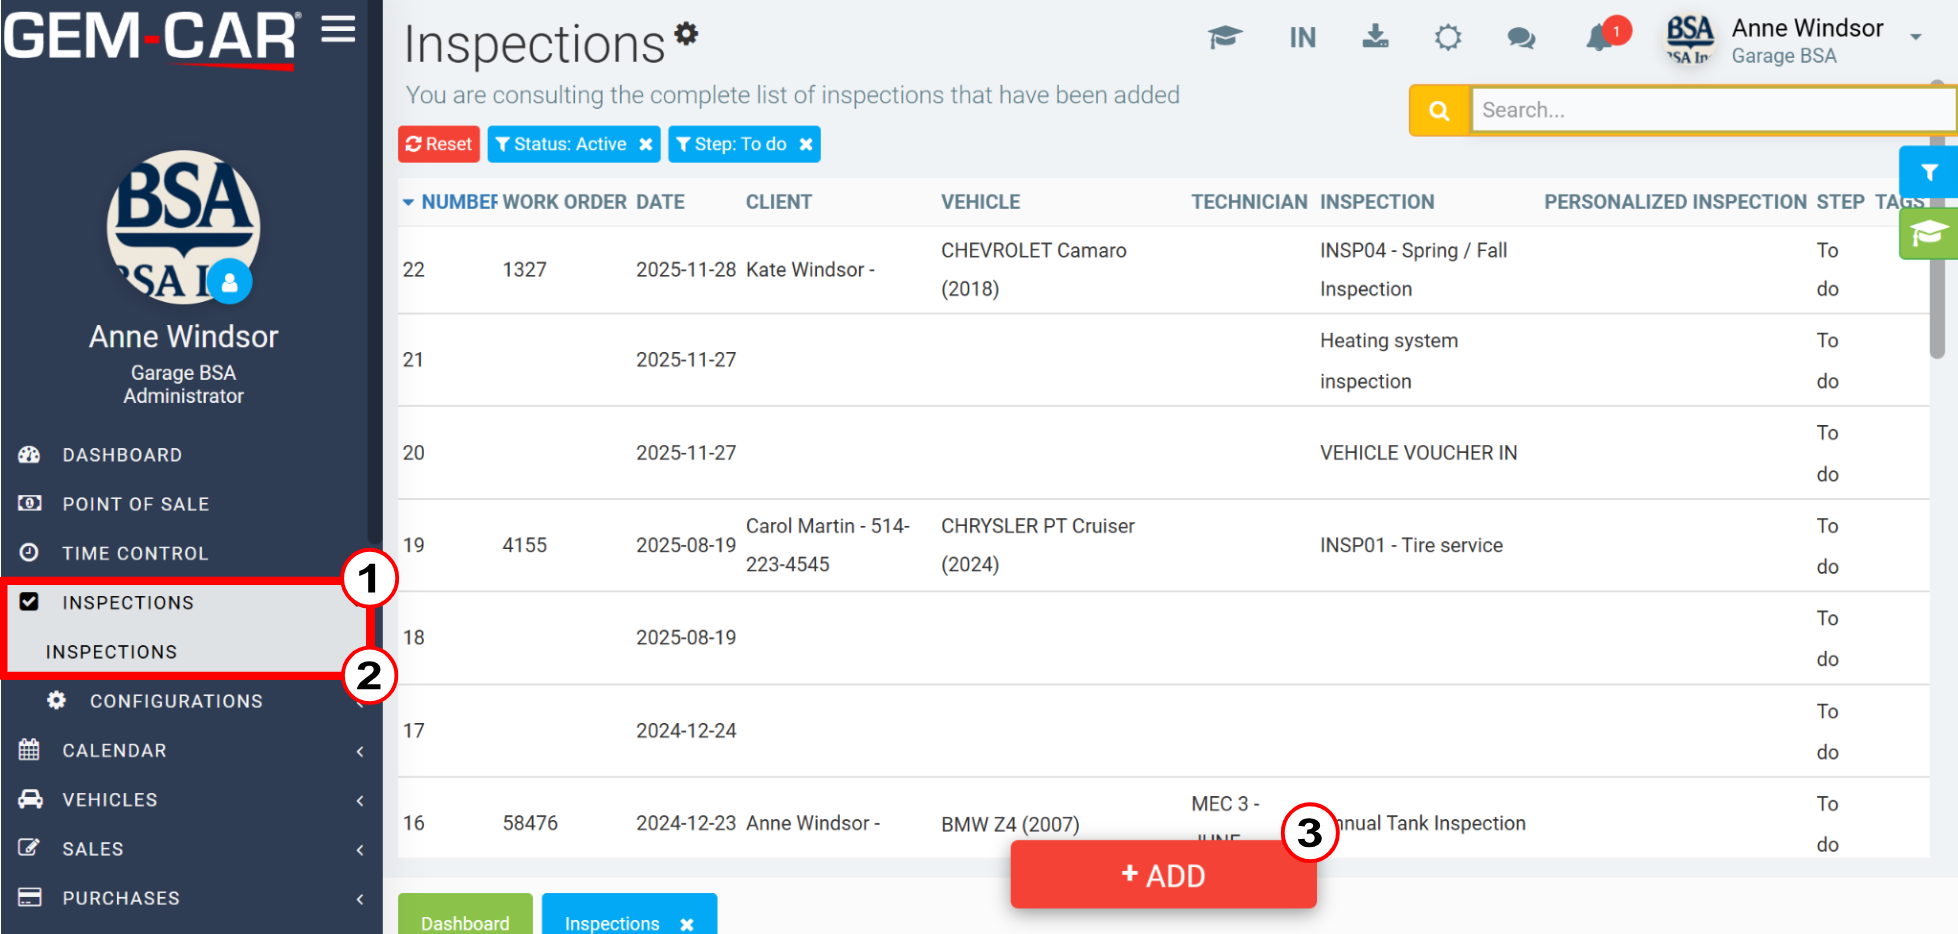
Task: Expand the Sales menu chevron
Action: tap(360, 849)
